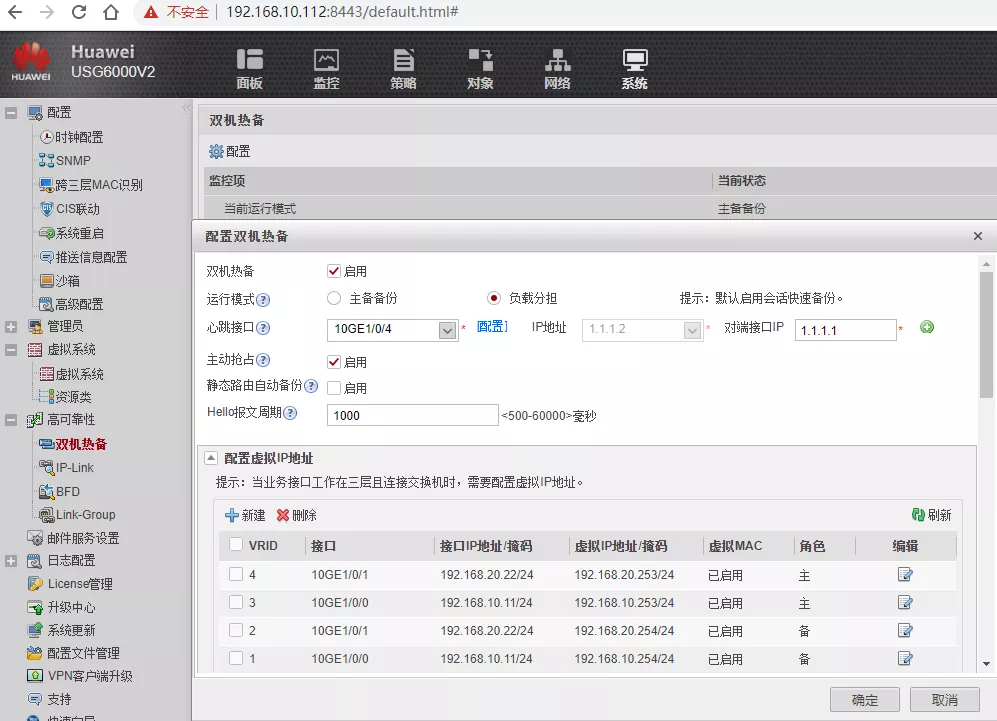This screenshot has width=997, height=721.
Task: Select the 主备备份 radio button
Action: (x=334, y=298)
